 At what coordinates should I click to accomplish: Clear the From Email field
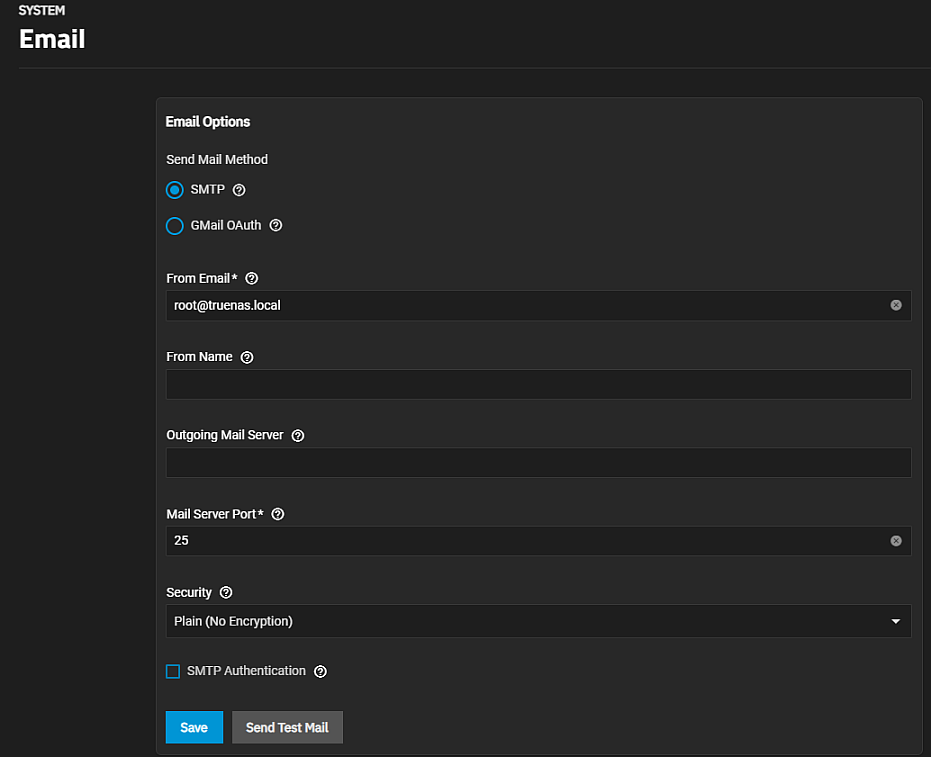(896, 305)
